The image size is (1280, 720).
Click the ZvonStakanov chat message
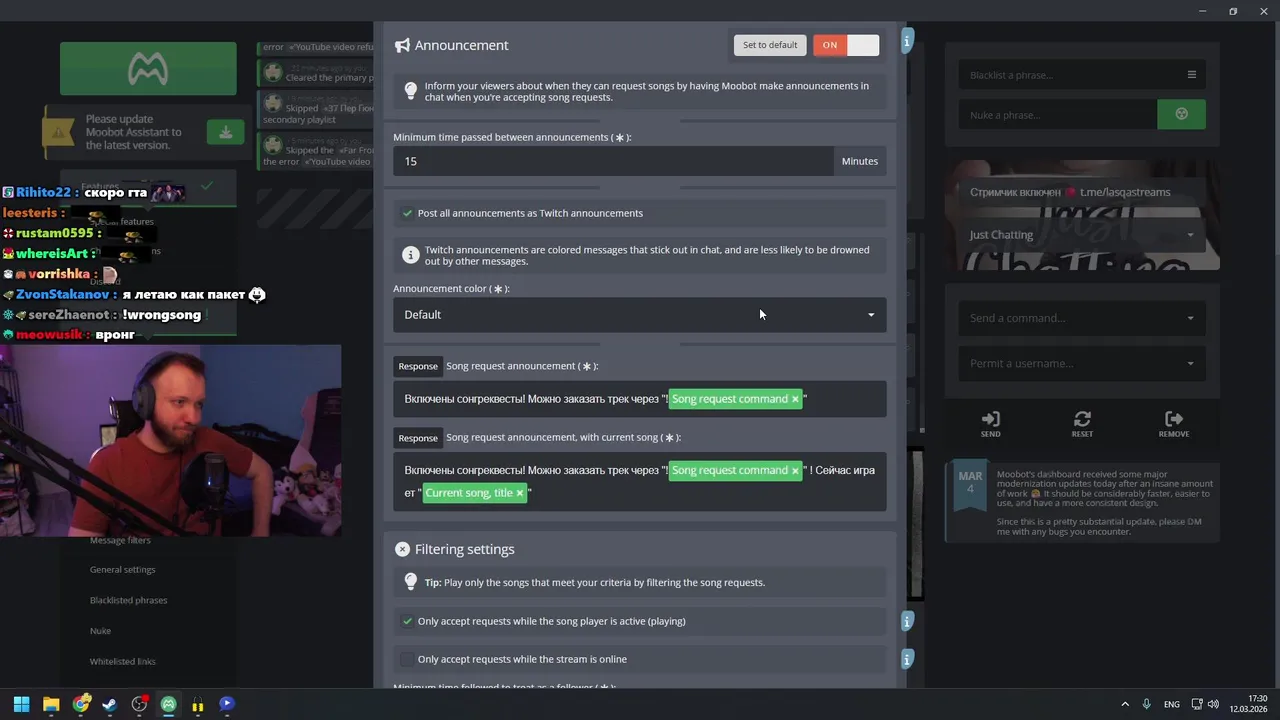pos(134,295)
